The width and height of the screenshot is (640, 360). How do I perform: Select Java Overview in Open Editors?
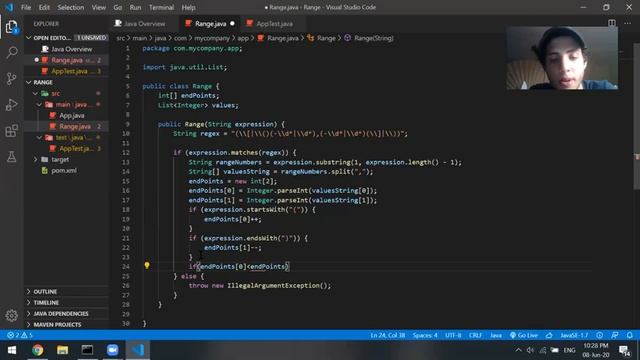[x=67, y=49]
